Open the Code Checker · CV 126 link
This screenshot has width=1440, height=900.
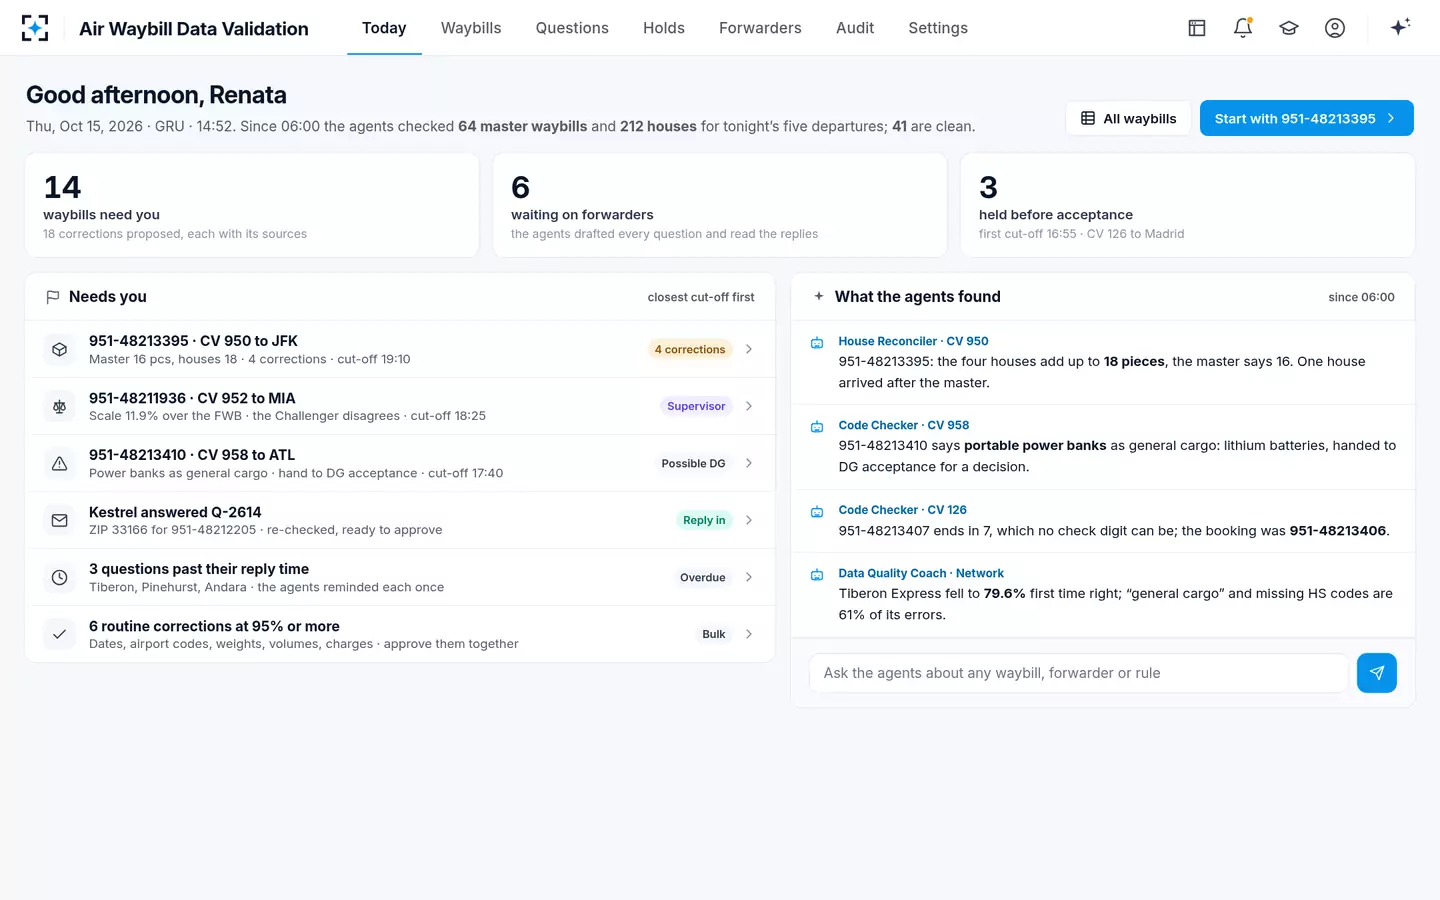click(x=902, y=510)
